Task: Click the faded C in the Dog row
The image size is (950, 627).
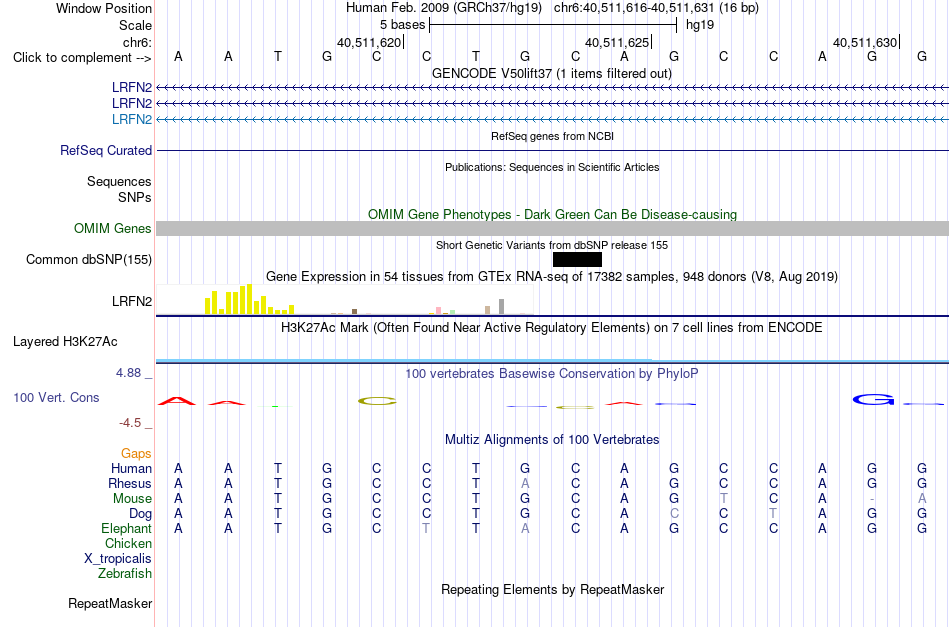Action: (674, 514)
